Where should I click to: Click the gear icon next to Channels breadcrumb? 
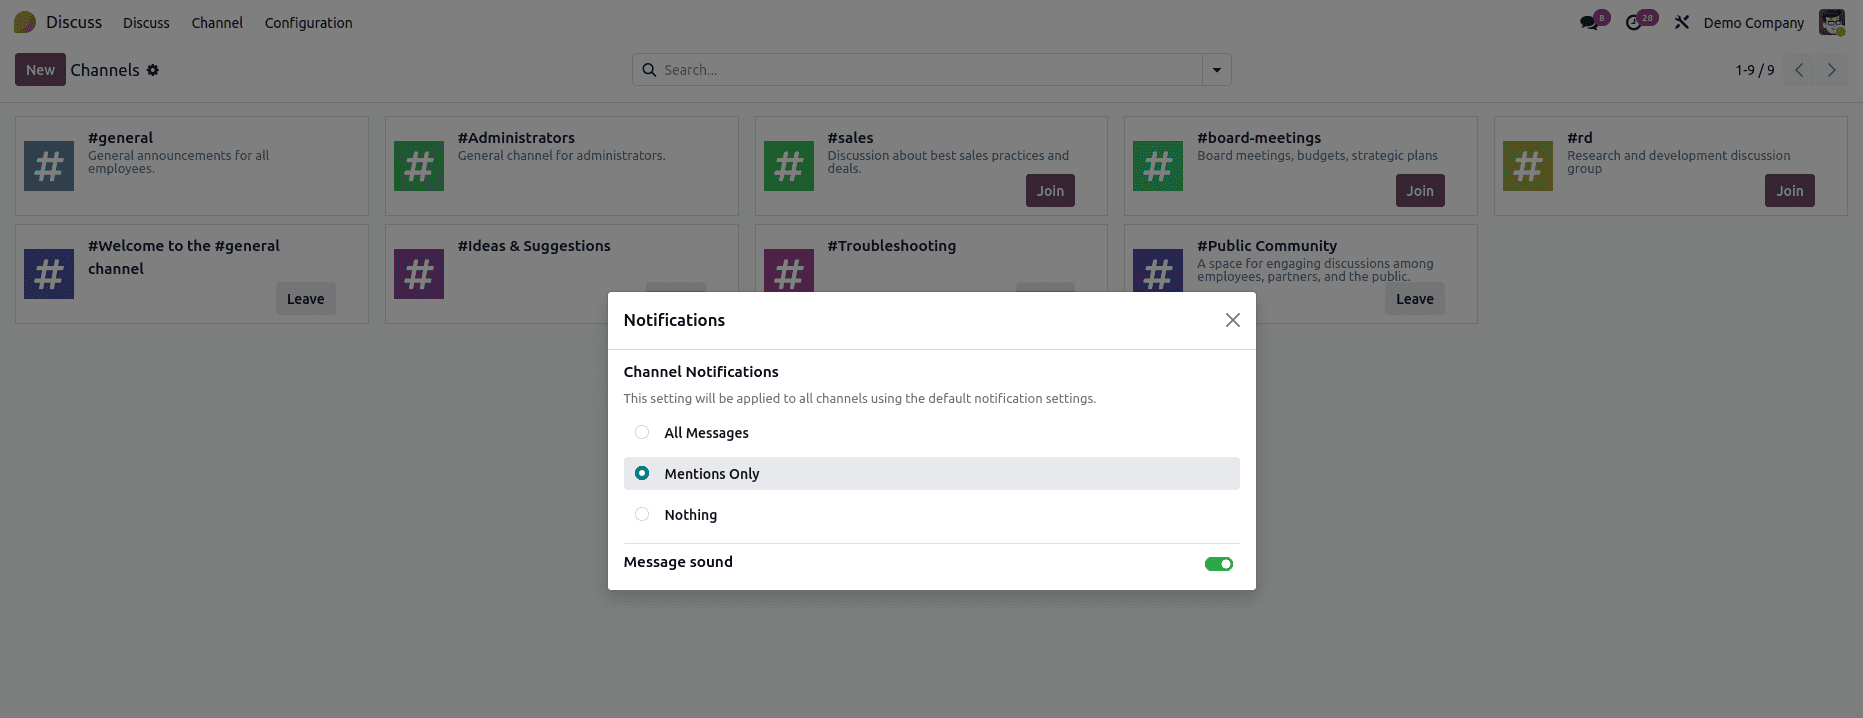(x=153, y=70)
